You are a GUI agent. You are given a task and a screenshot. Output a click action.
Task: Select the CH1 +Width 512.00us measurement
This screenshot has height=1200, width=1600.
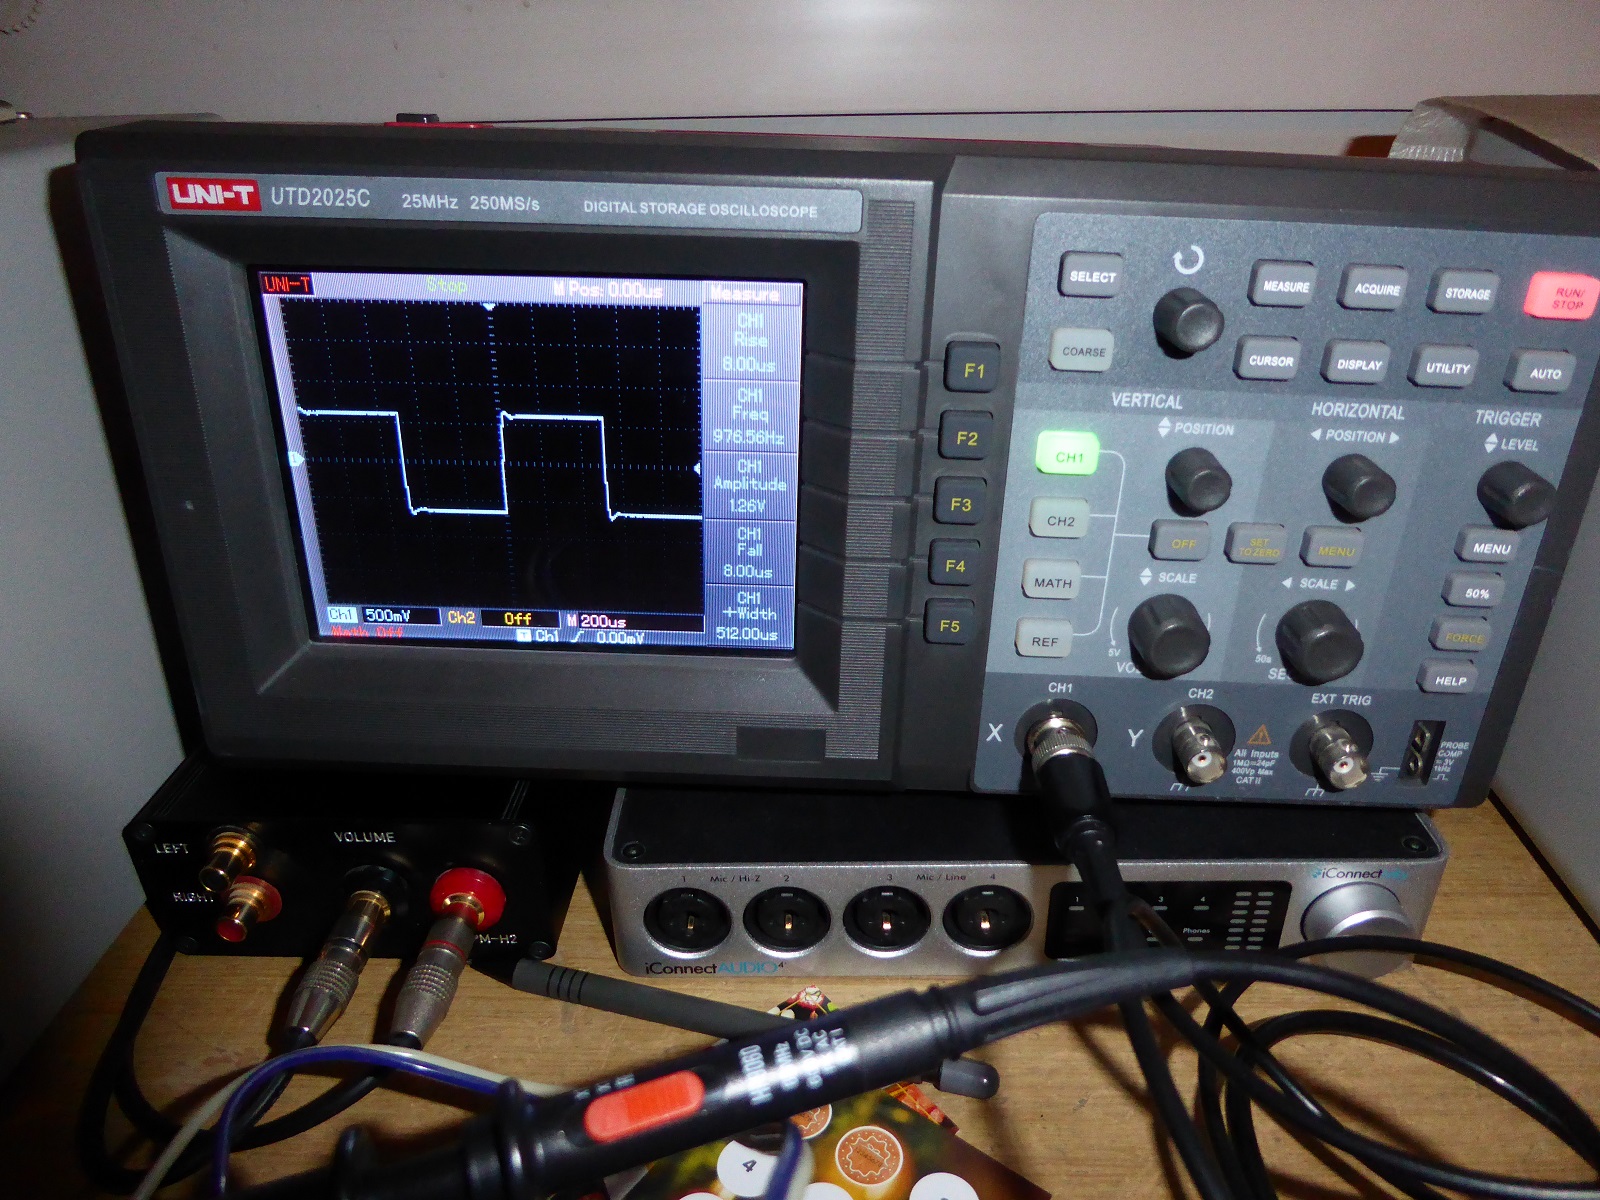[748, 616]
